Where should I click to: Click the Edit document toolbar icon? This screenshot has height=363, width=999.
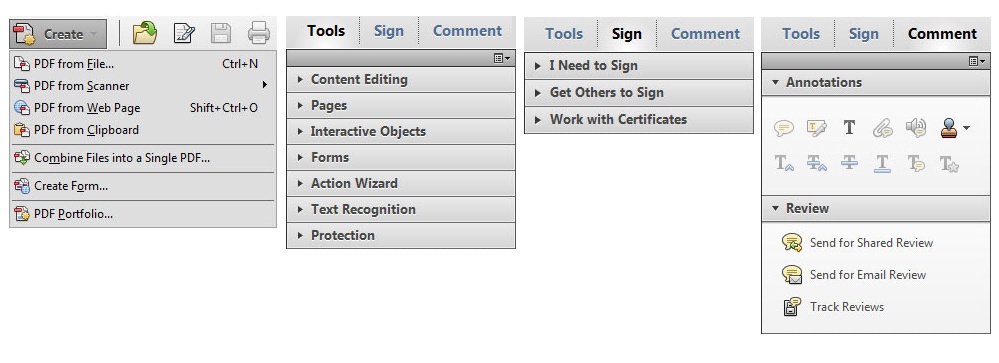pos(184,33)
